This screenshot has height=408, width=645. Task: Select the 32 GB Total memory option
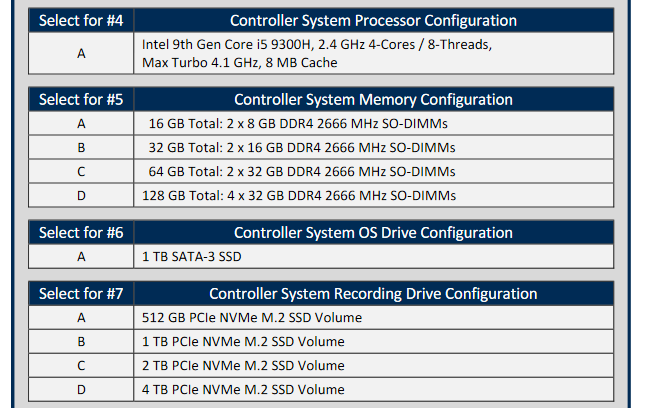pyautogui.click(x=300, y=147)
